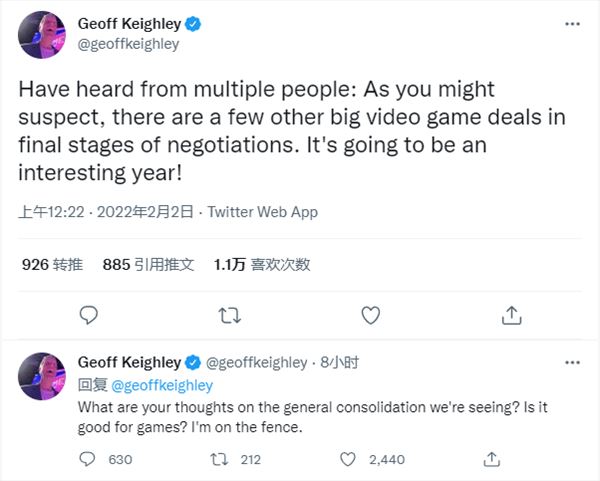Share the main tweet via upload icon

tap(512, 315)
